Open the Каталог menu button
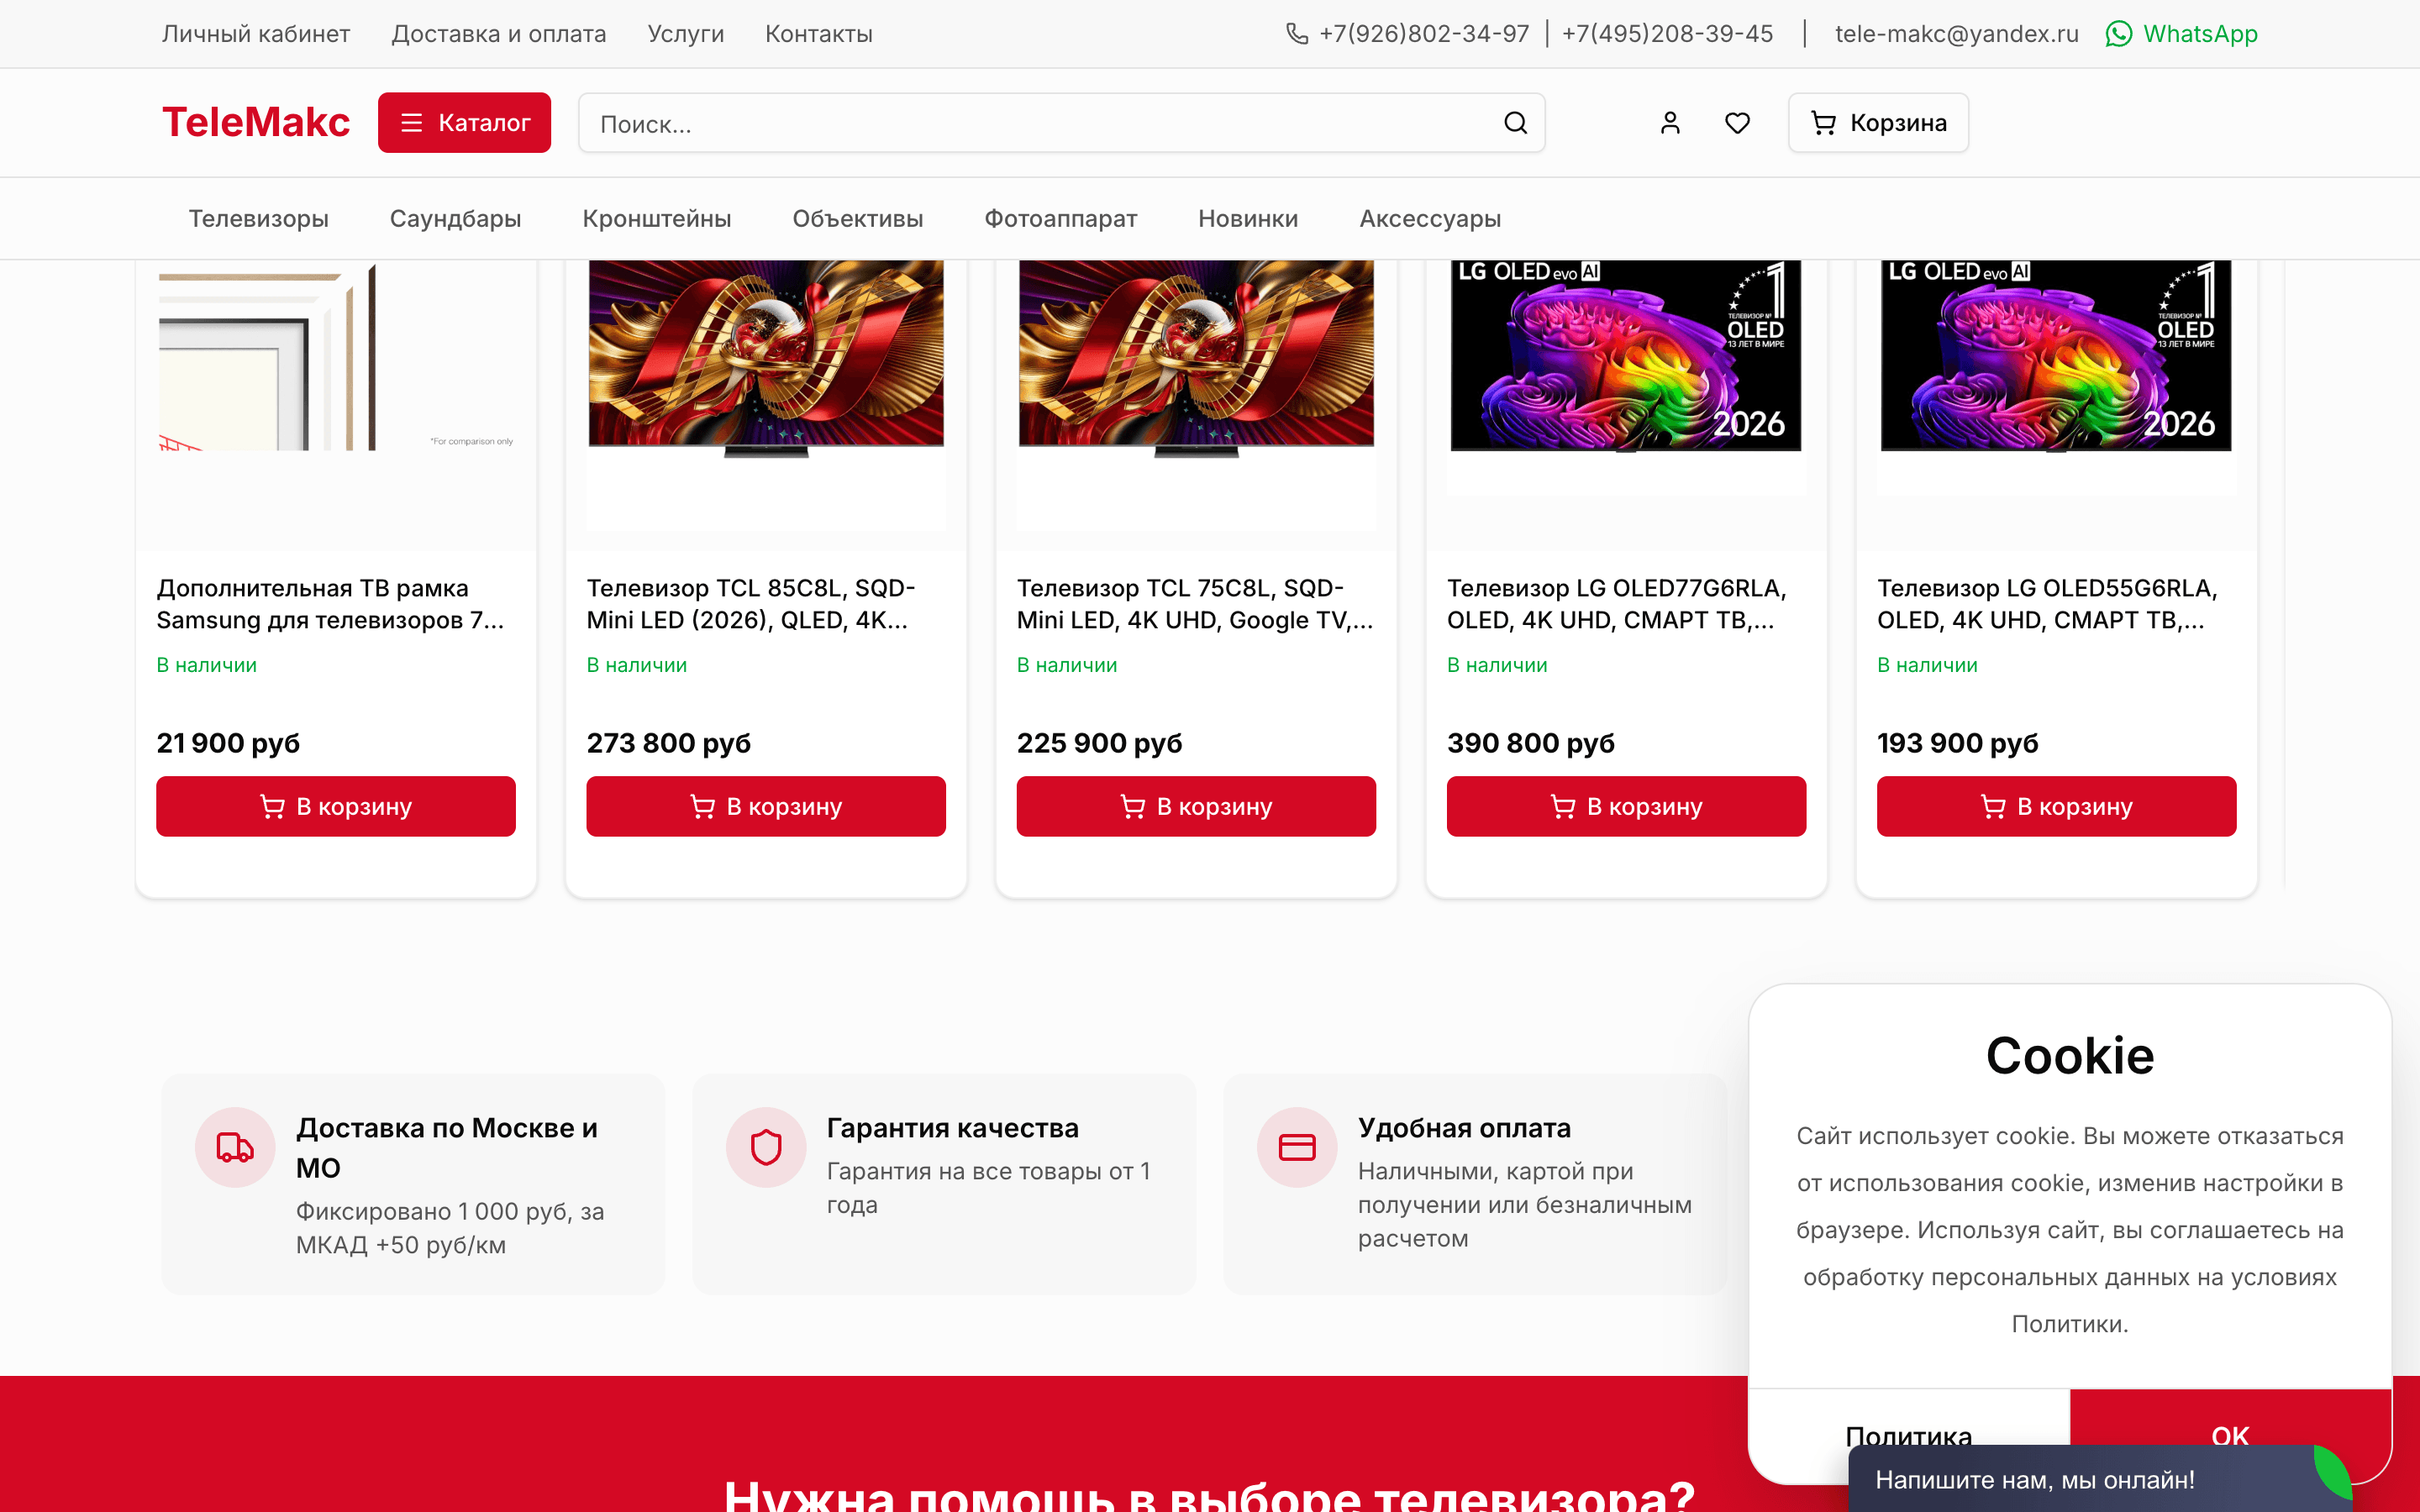Viewport: 2420px width, 1512px height. click(x=464, y=123)
